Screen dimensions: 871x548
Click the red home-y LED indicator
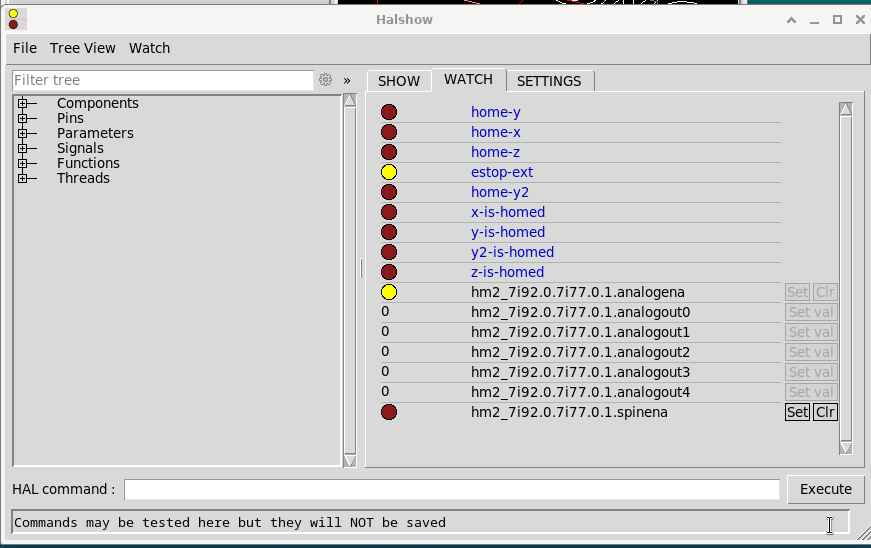click(x=389, y=112)
